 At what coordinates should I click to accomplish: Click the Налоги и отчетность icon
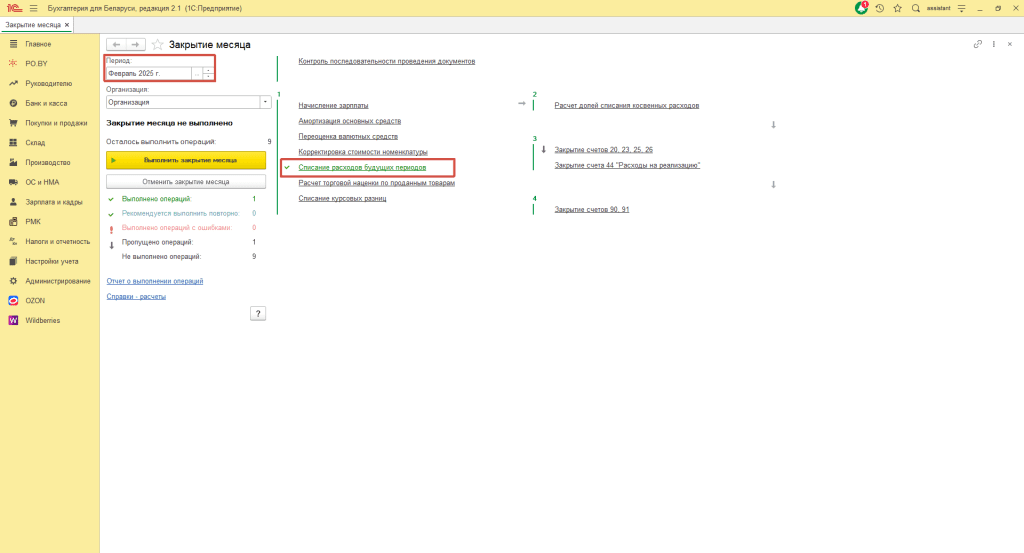13,242
